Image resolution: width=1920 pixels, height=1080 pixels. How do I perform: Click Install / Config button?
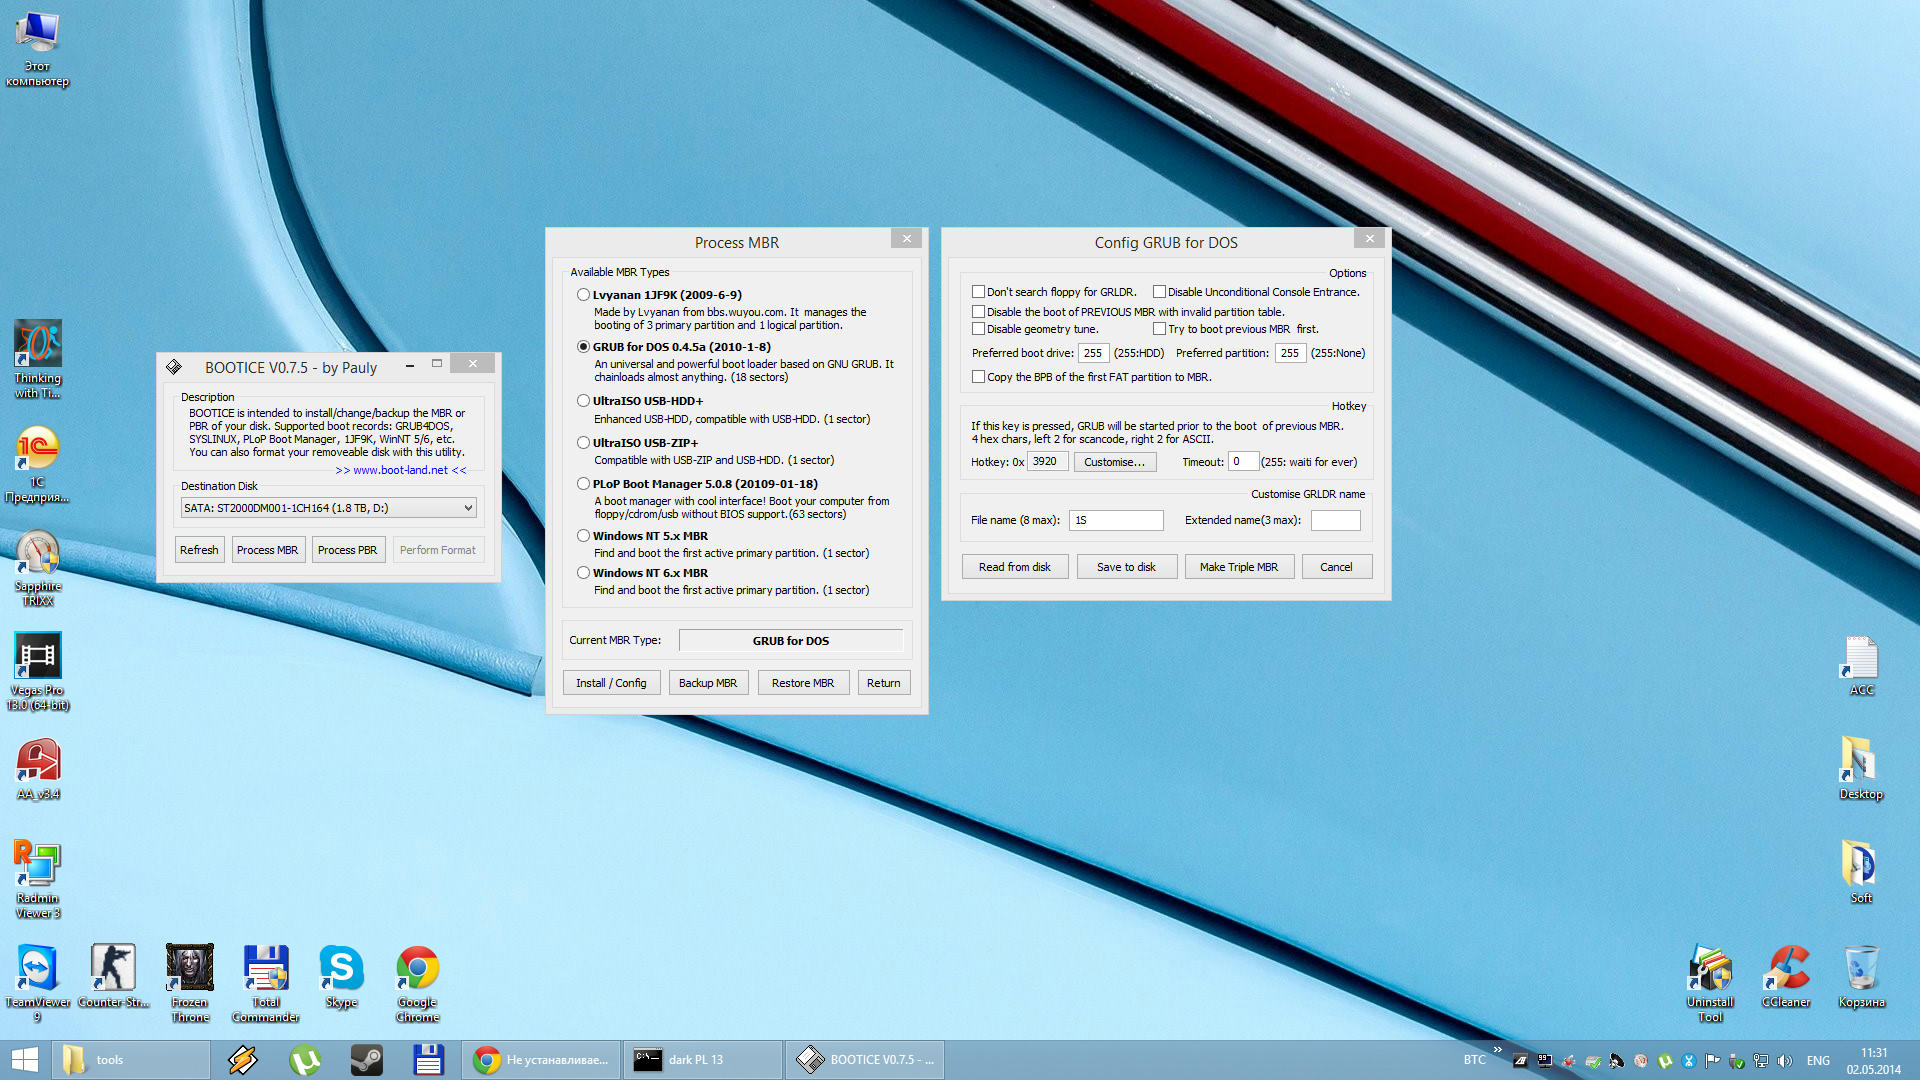coord(611,683)
